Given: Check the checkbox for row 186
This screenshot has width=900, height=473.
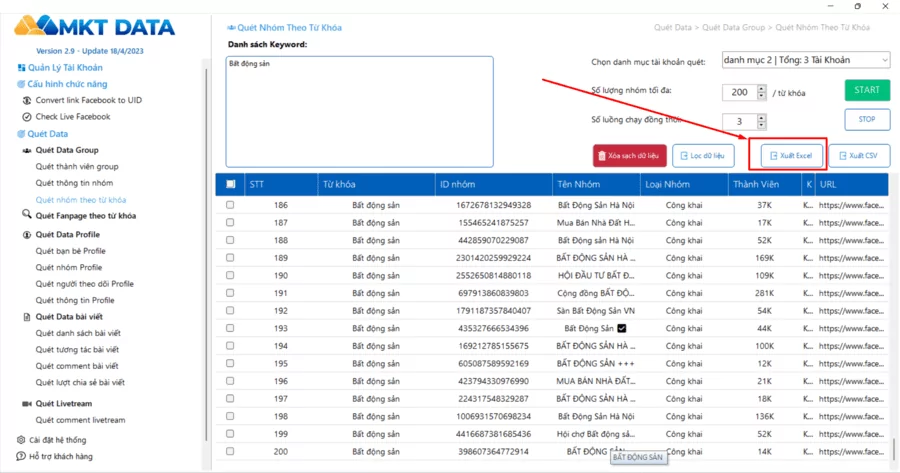Looking at the screenshot, I should (230, 205).
